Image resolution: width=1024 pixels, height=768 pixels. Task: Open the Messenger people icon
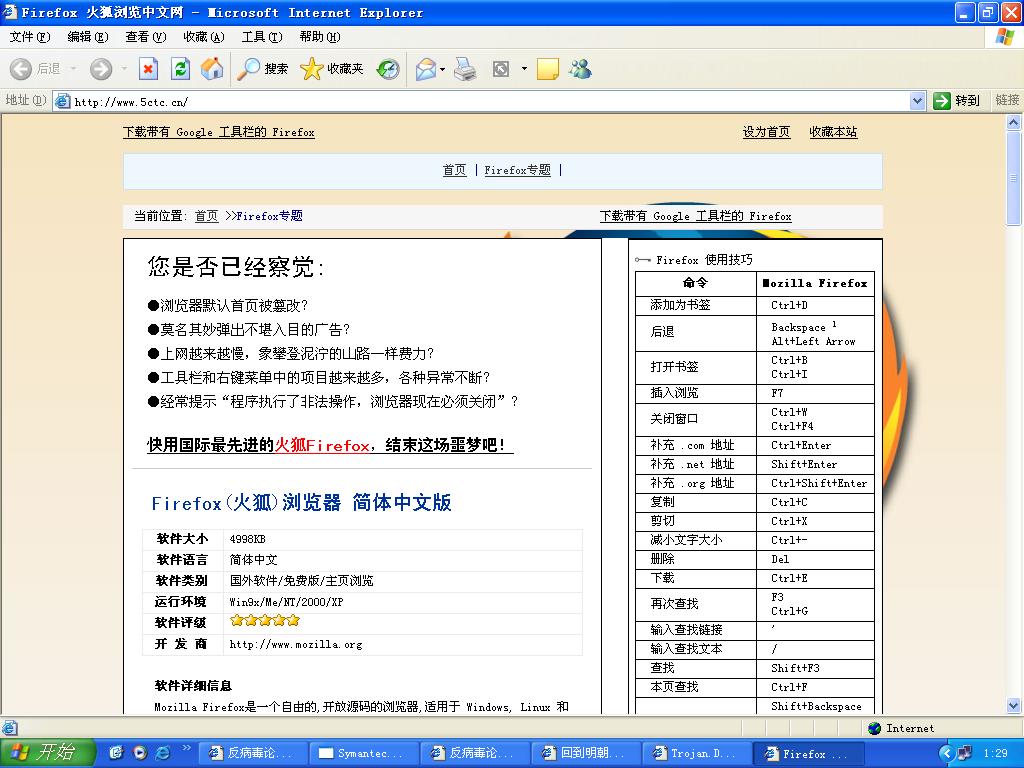pyautogui.click(x=580, y=69)
